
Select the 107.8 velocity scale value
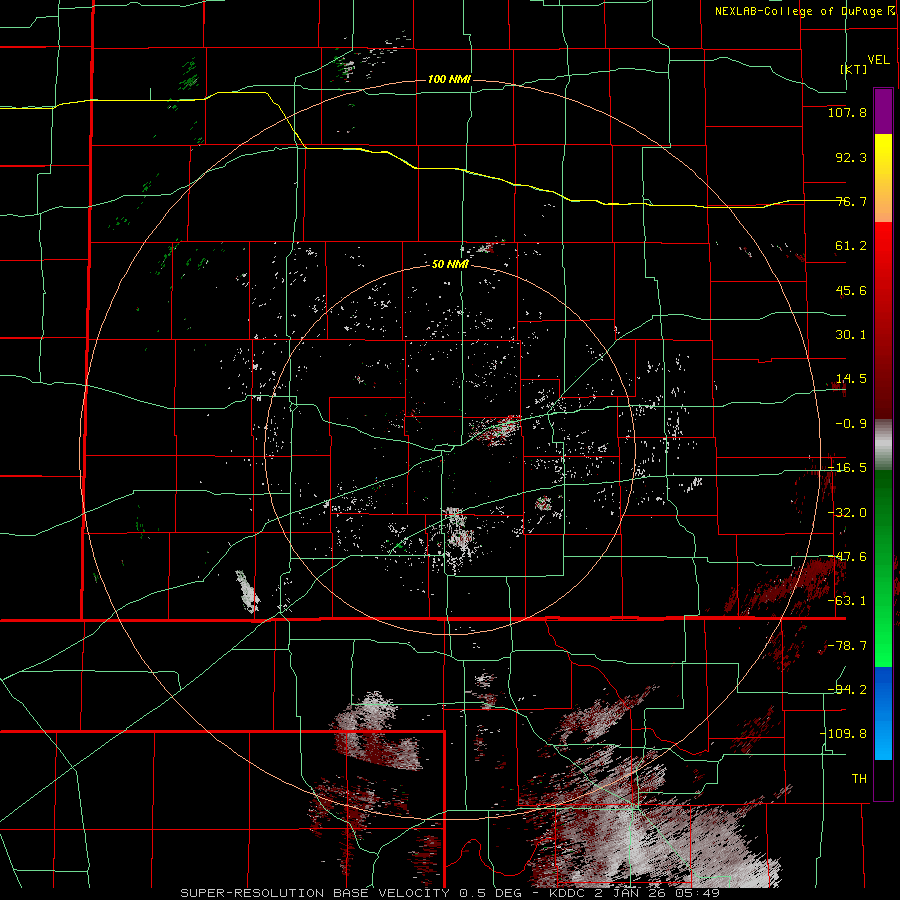(847, 112)
